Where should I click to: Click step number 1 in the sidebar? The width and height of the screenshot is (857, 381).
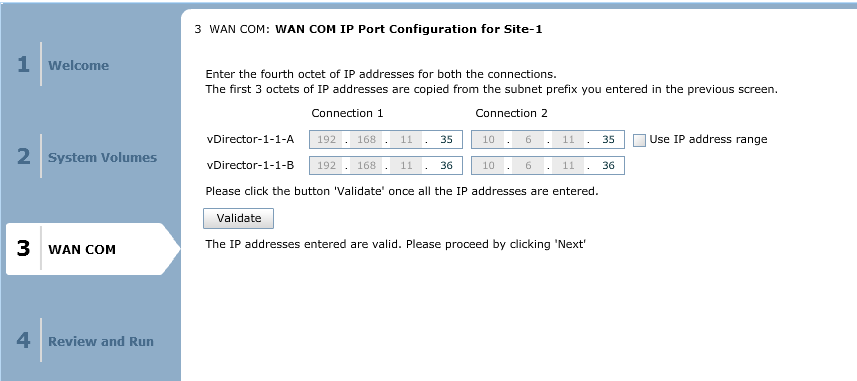[23, 65]
